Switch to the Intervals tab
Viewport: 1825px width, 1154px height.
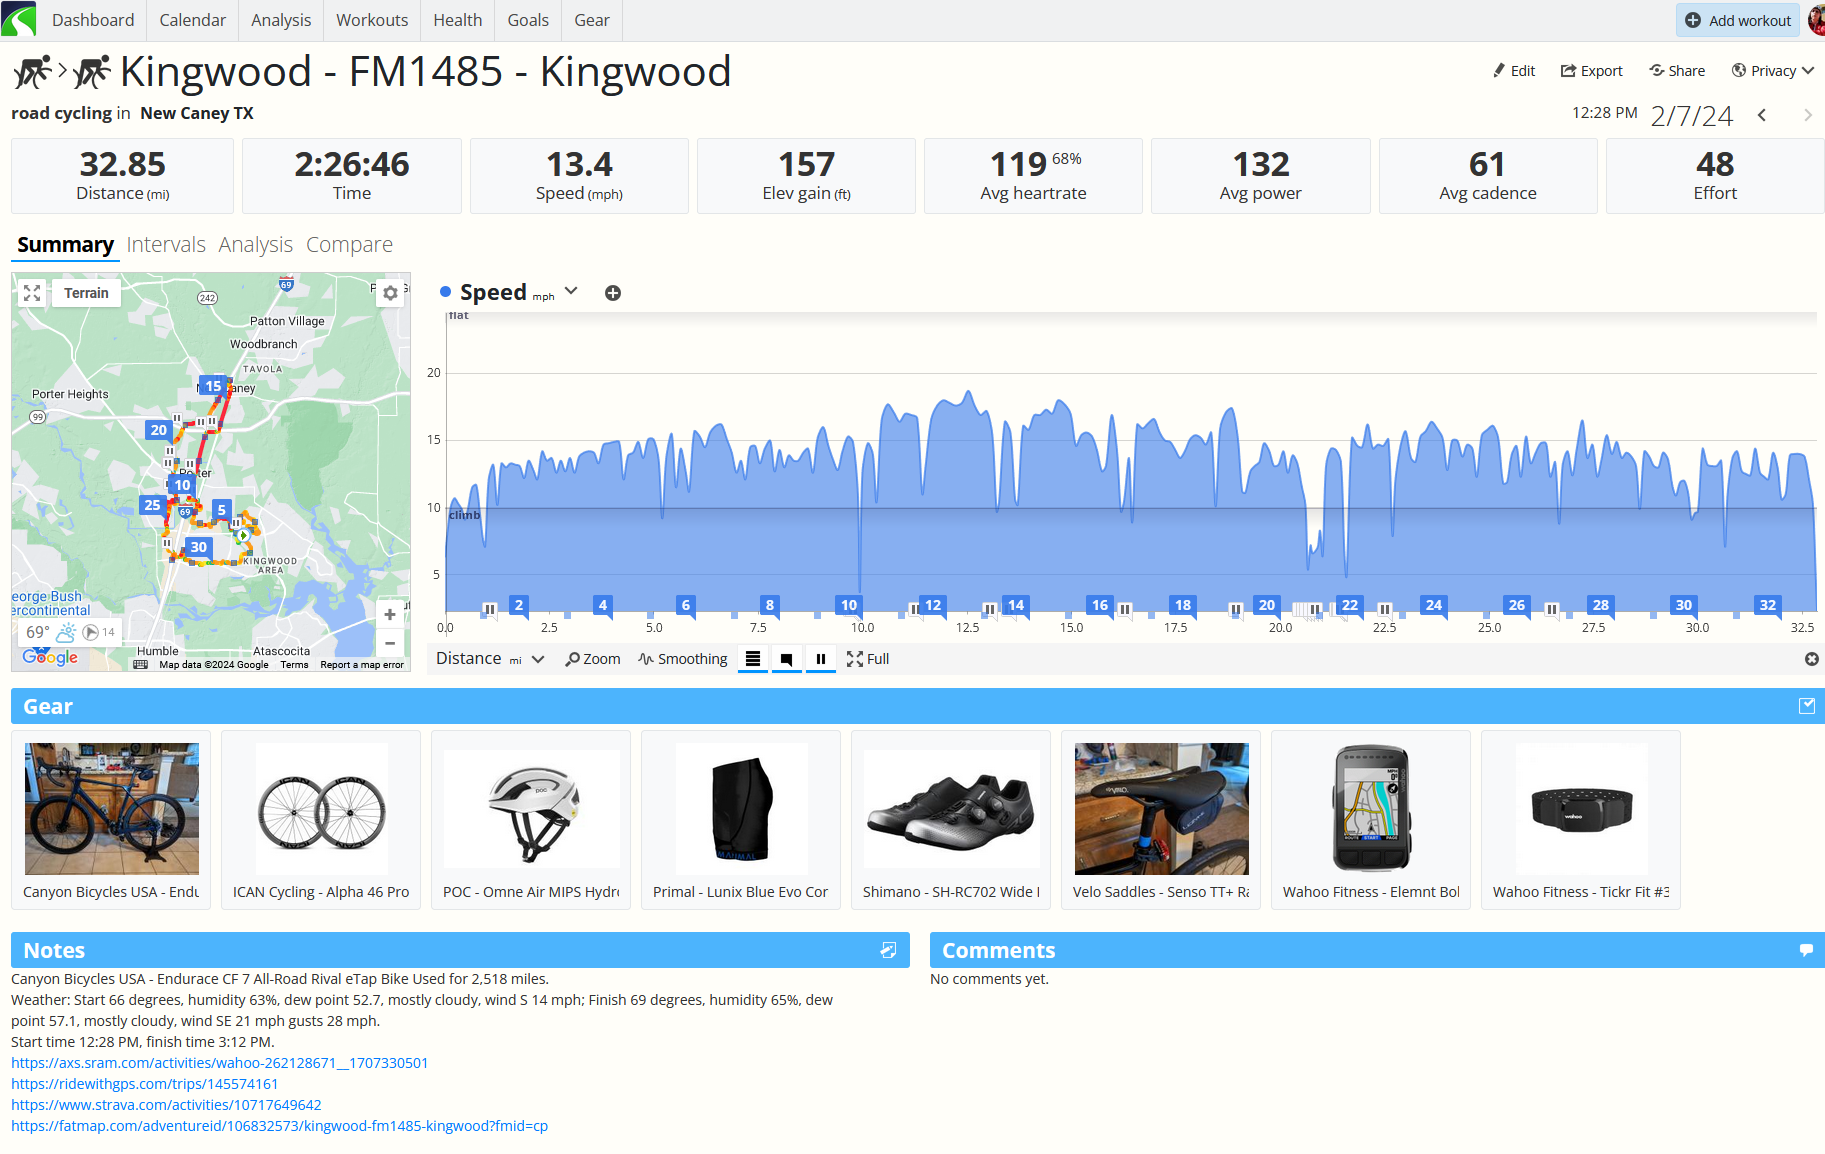click(166, 245)
